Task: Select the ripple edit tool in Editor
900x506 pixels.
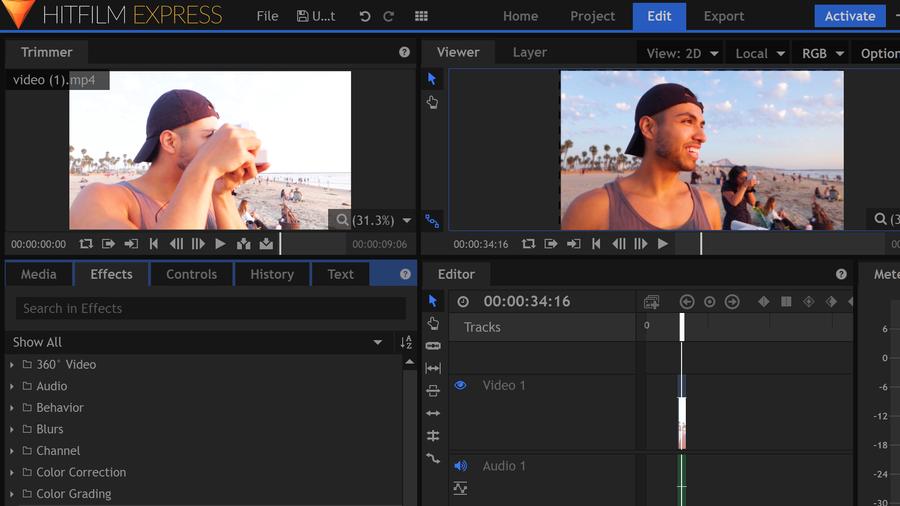Action: click(433, 413)
